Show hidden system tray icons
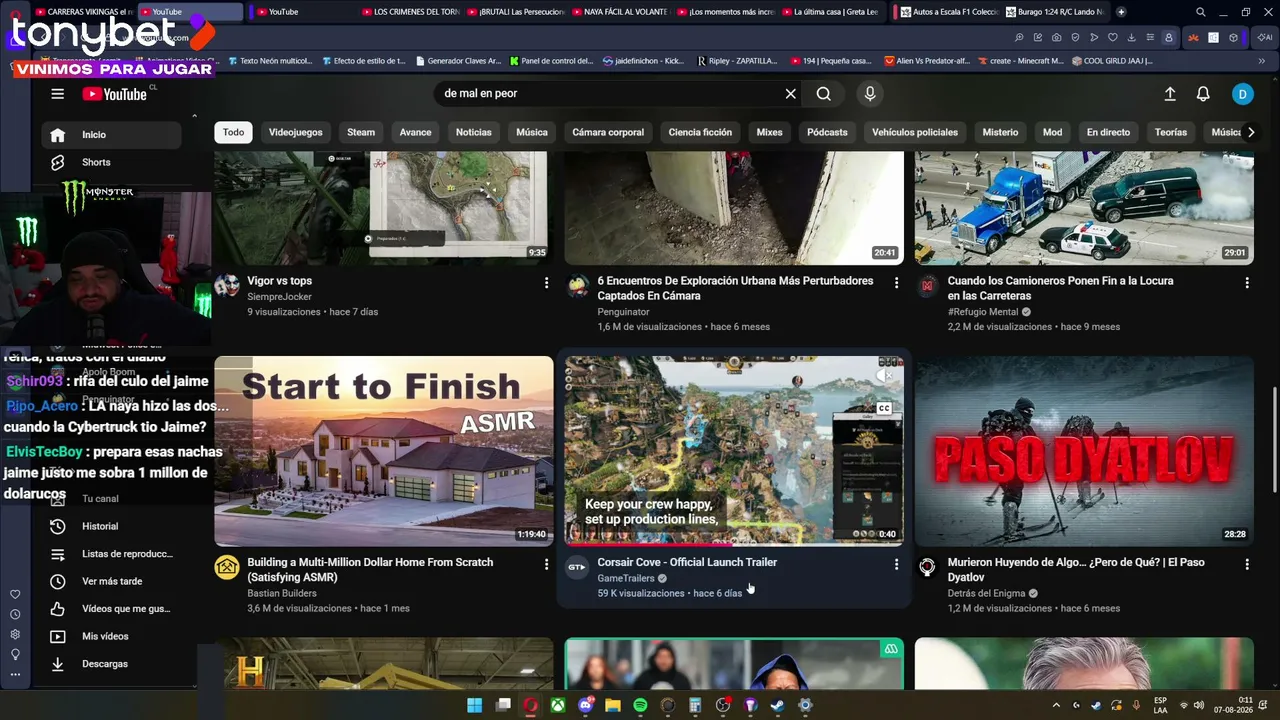1280x720 pixels. click(x=1056, y=706)
